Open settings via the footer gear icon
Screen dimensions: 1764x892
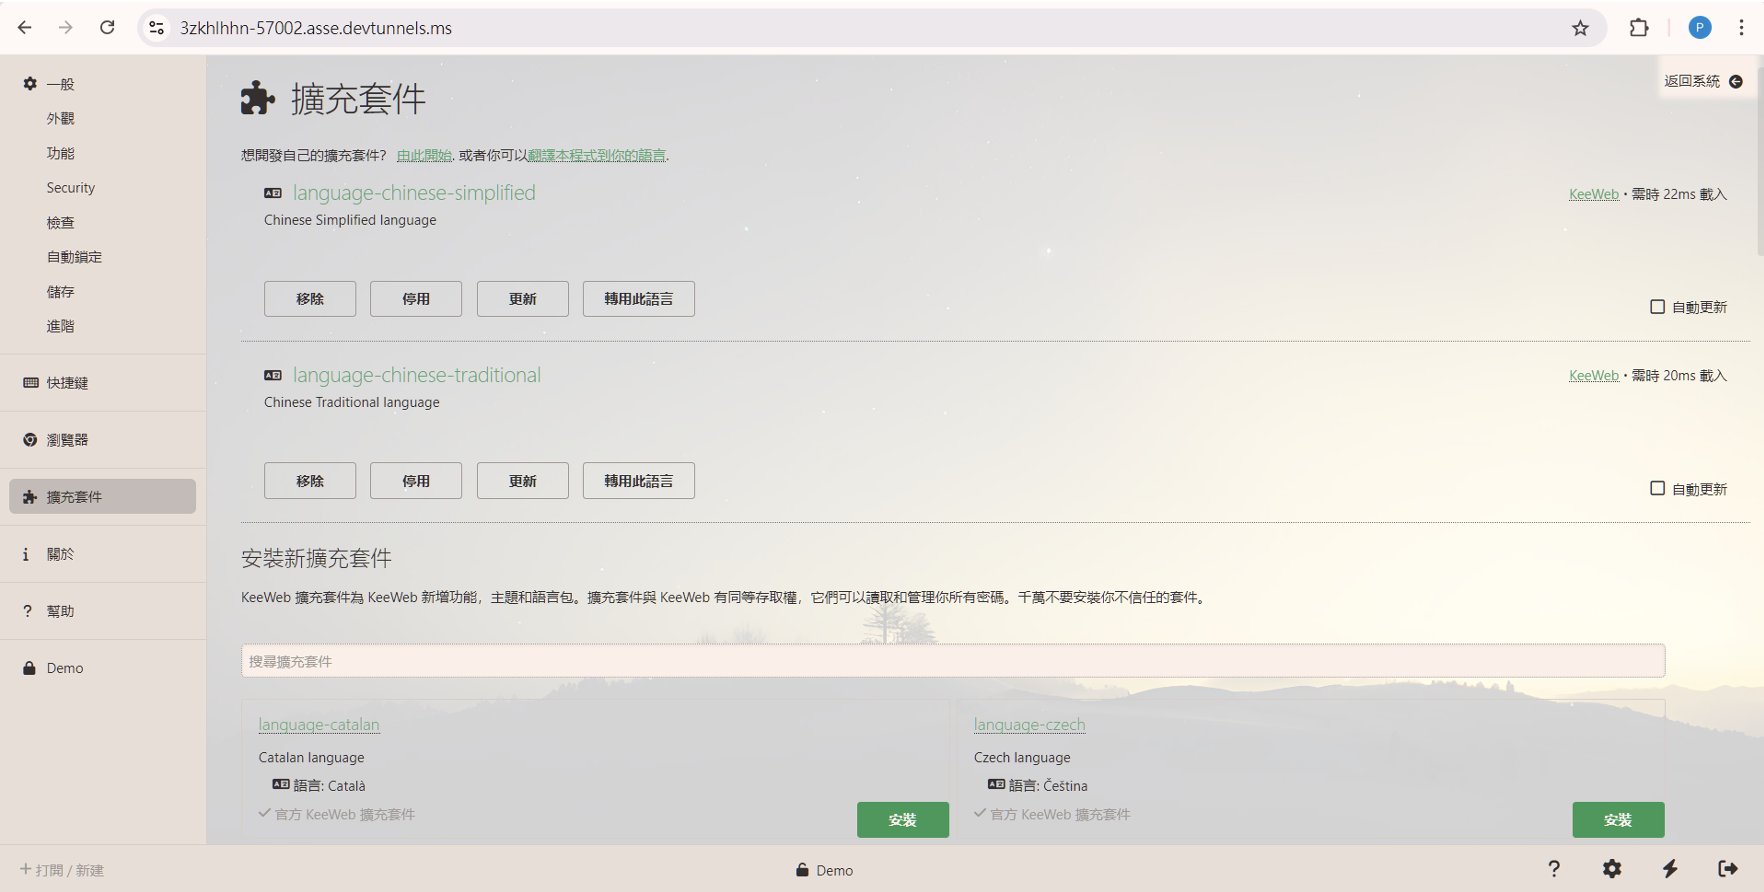[1612, 869]
